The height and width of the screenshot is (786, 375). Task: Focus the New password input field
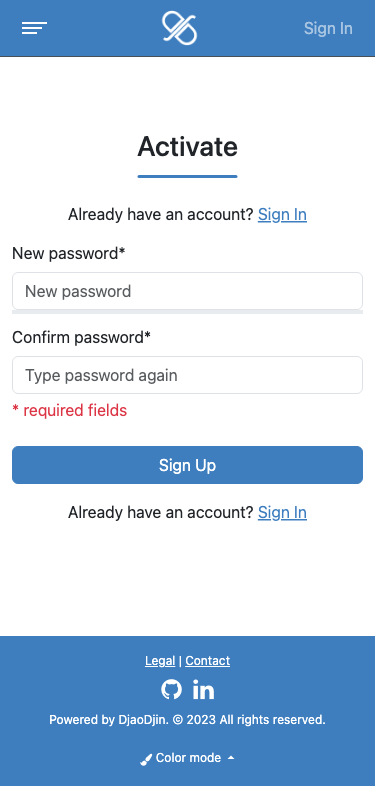(x=188, y=291)
